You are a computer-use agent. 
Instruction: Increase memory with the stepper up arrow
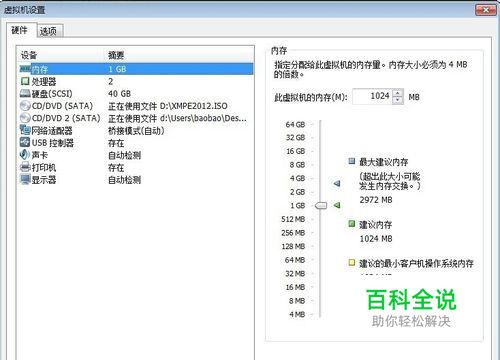click(x=398, y=93)
